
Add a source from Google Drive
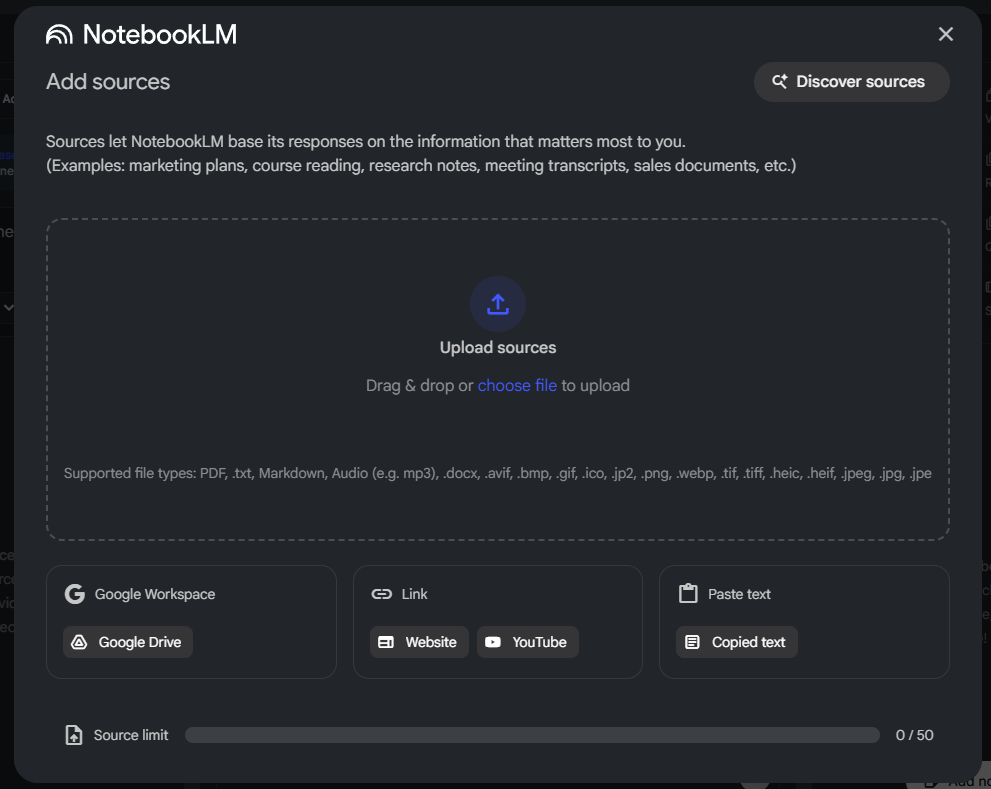pyautogui.click(x=128, y=642)
